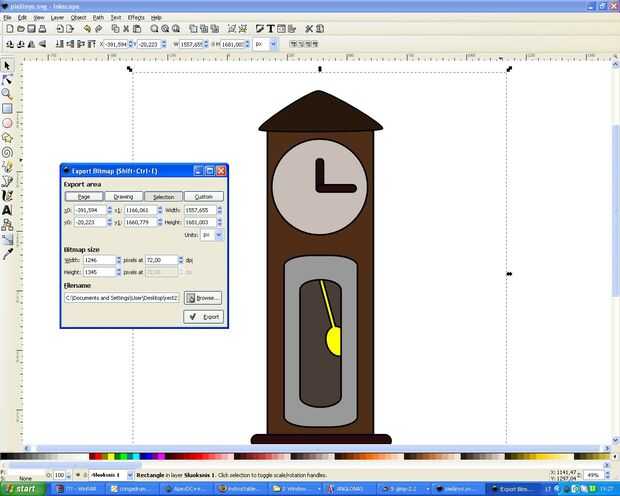Click the x0 stepper in Export dialog
620x496 pixels.
(x=110, y=210)
